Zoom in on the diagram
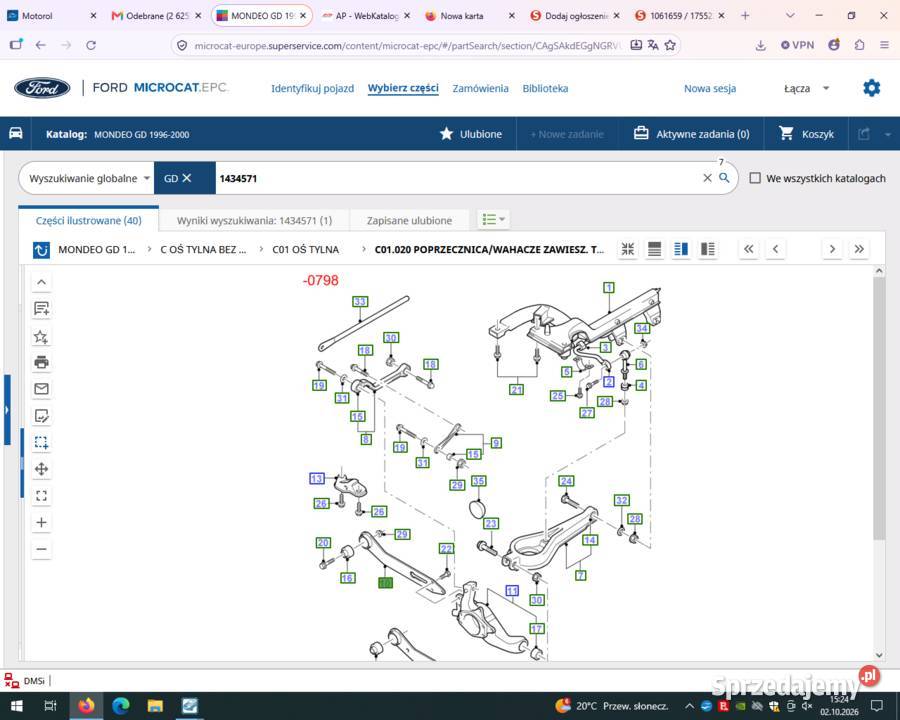900x720 pixels. [41, 522]
